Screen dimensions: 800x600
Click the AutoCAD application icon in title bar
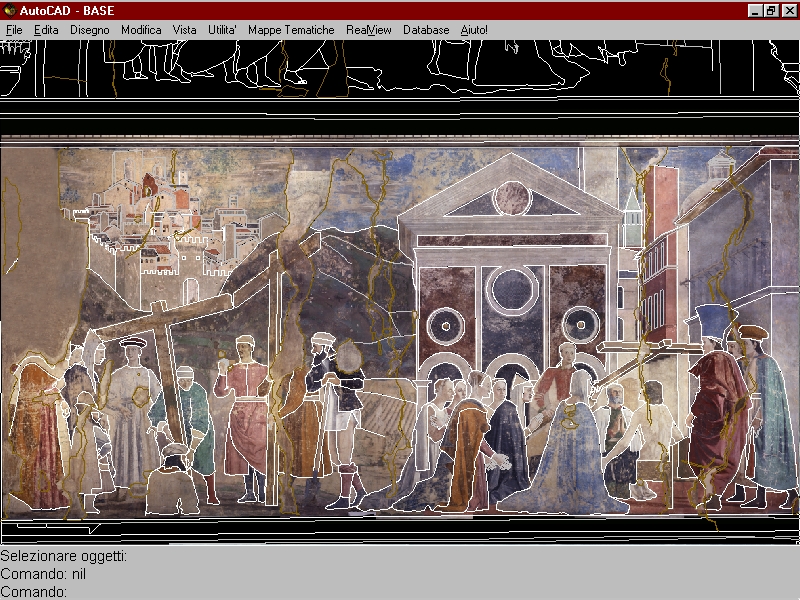[9, 10]
